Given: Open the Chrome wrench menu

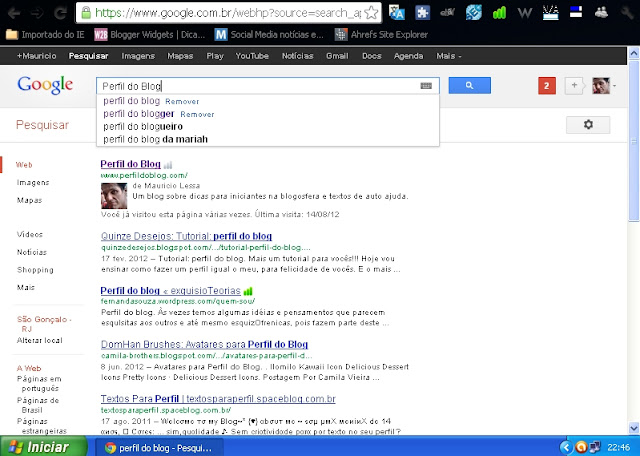Looking at the screenshot, I should tap(627, 13).
